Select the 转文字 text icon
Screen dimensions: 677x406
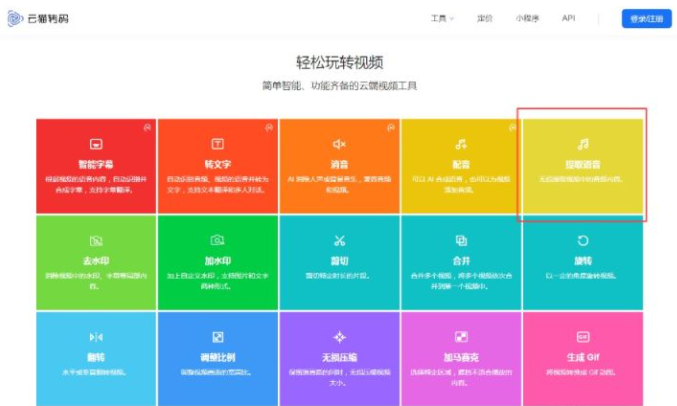click(x=217, y=144)
